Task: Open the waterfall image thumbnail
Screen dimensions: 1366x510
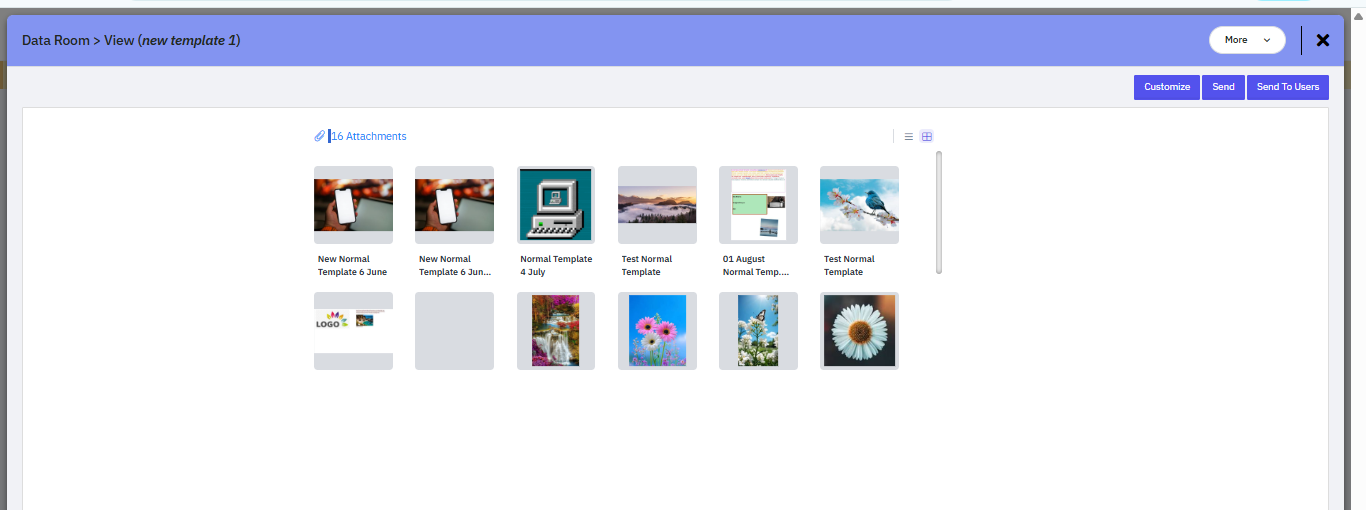Action: 555,331
